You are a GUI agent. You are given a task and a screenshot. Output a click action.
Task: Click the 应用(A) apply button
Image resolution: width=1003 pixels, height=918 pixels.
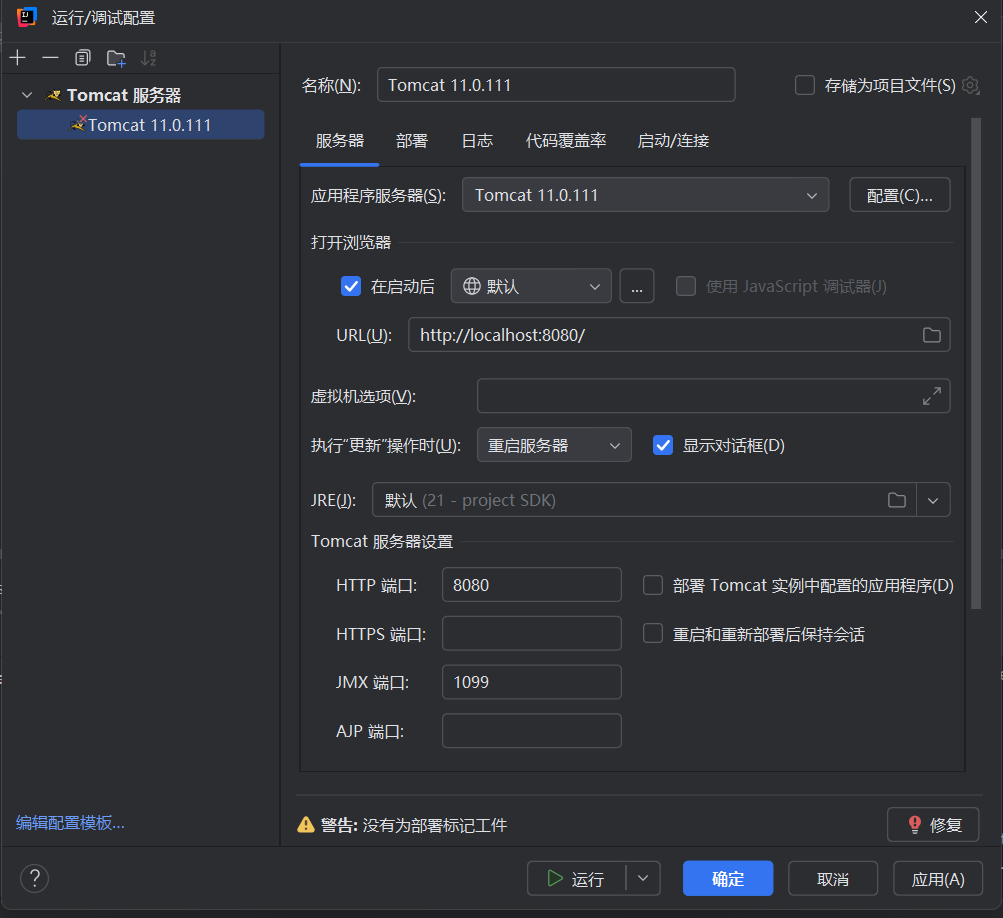(938, 878)
